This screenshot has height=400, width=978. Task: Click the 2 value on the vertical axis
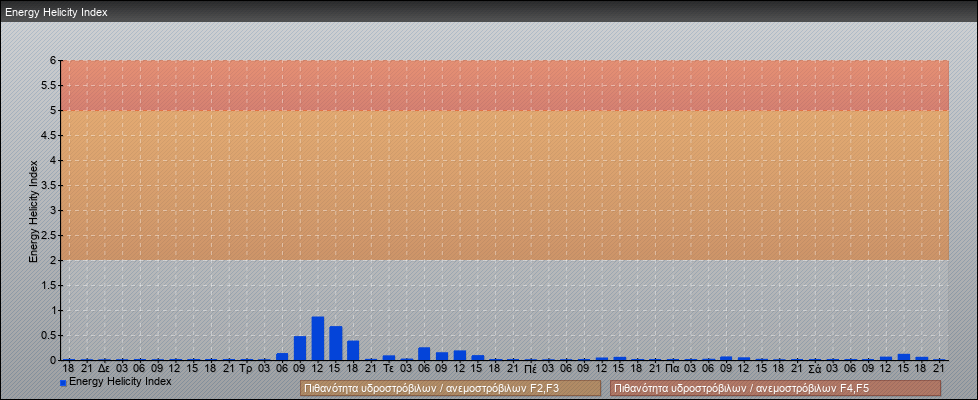(x=53, y=260)
